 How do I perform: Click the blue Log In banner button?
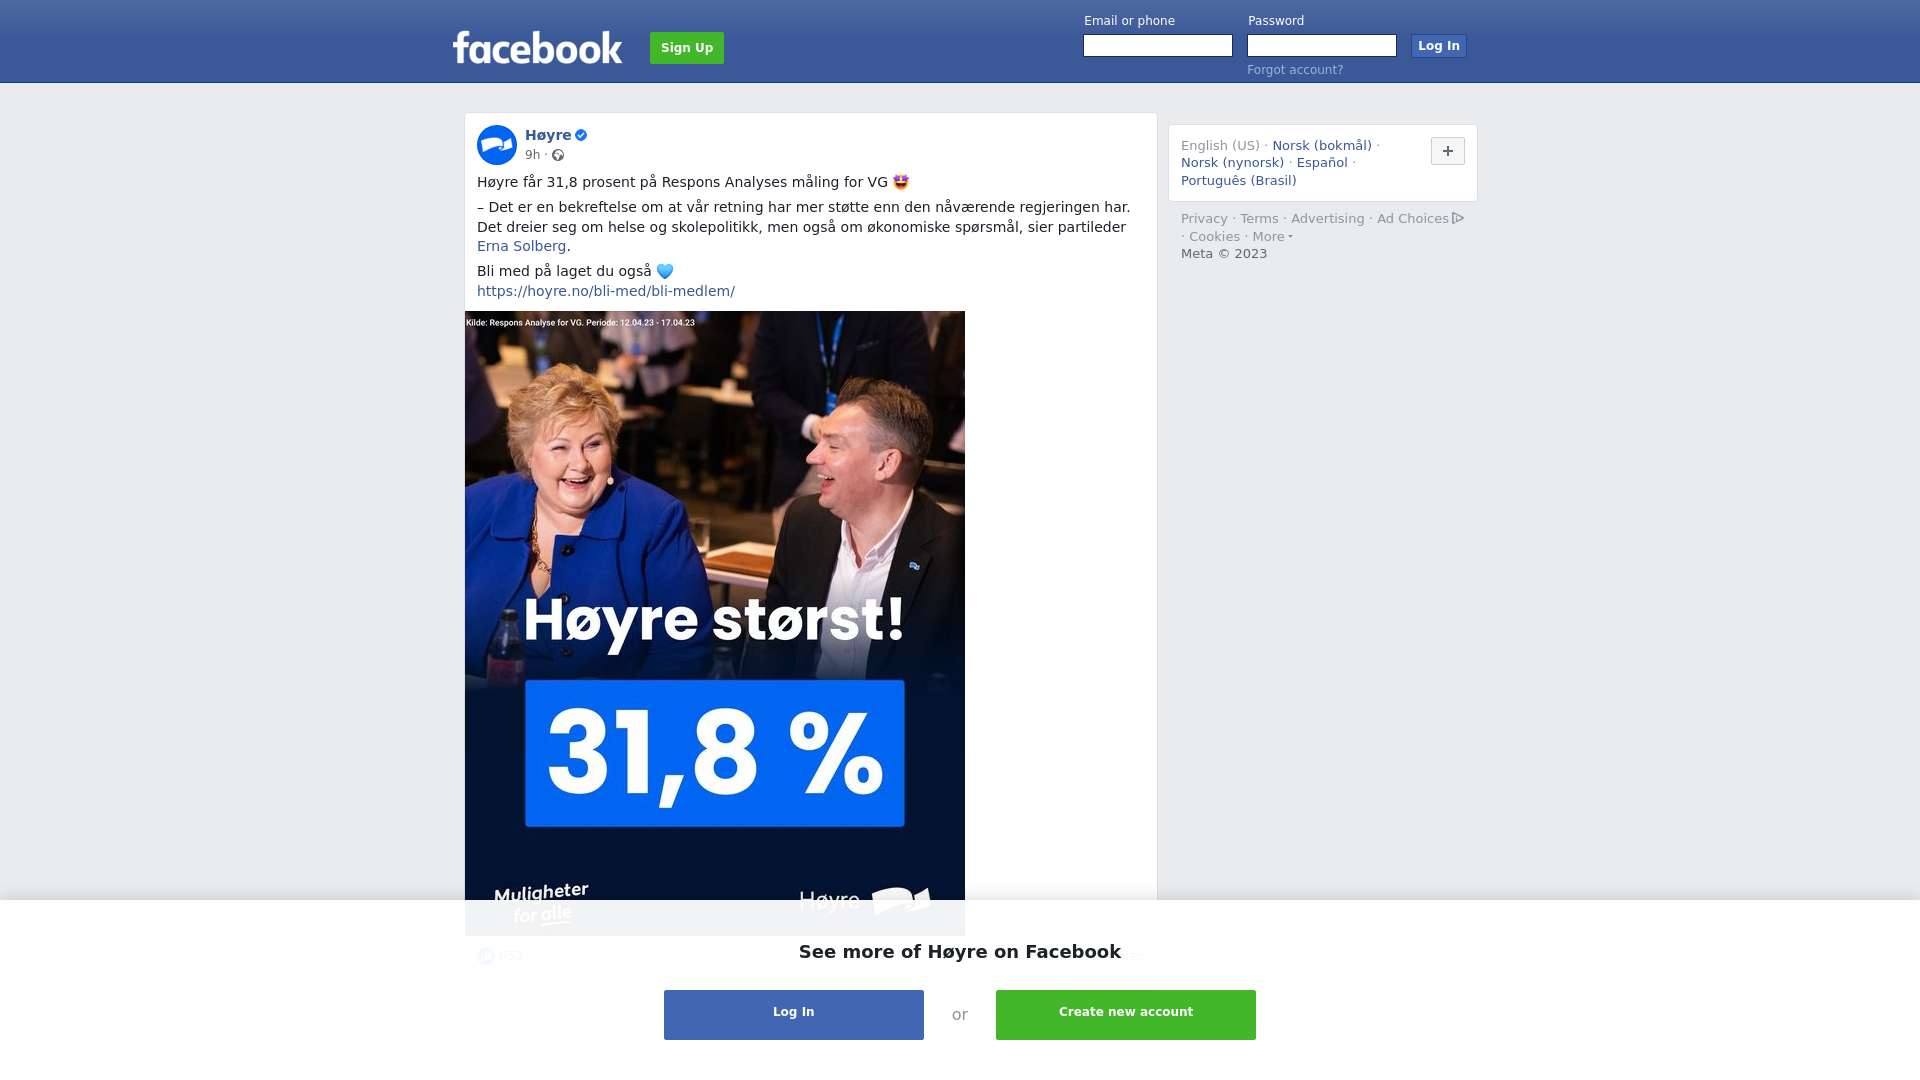pyautogui.click(x=794, y=1015)
